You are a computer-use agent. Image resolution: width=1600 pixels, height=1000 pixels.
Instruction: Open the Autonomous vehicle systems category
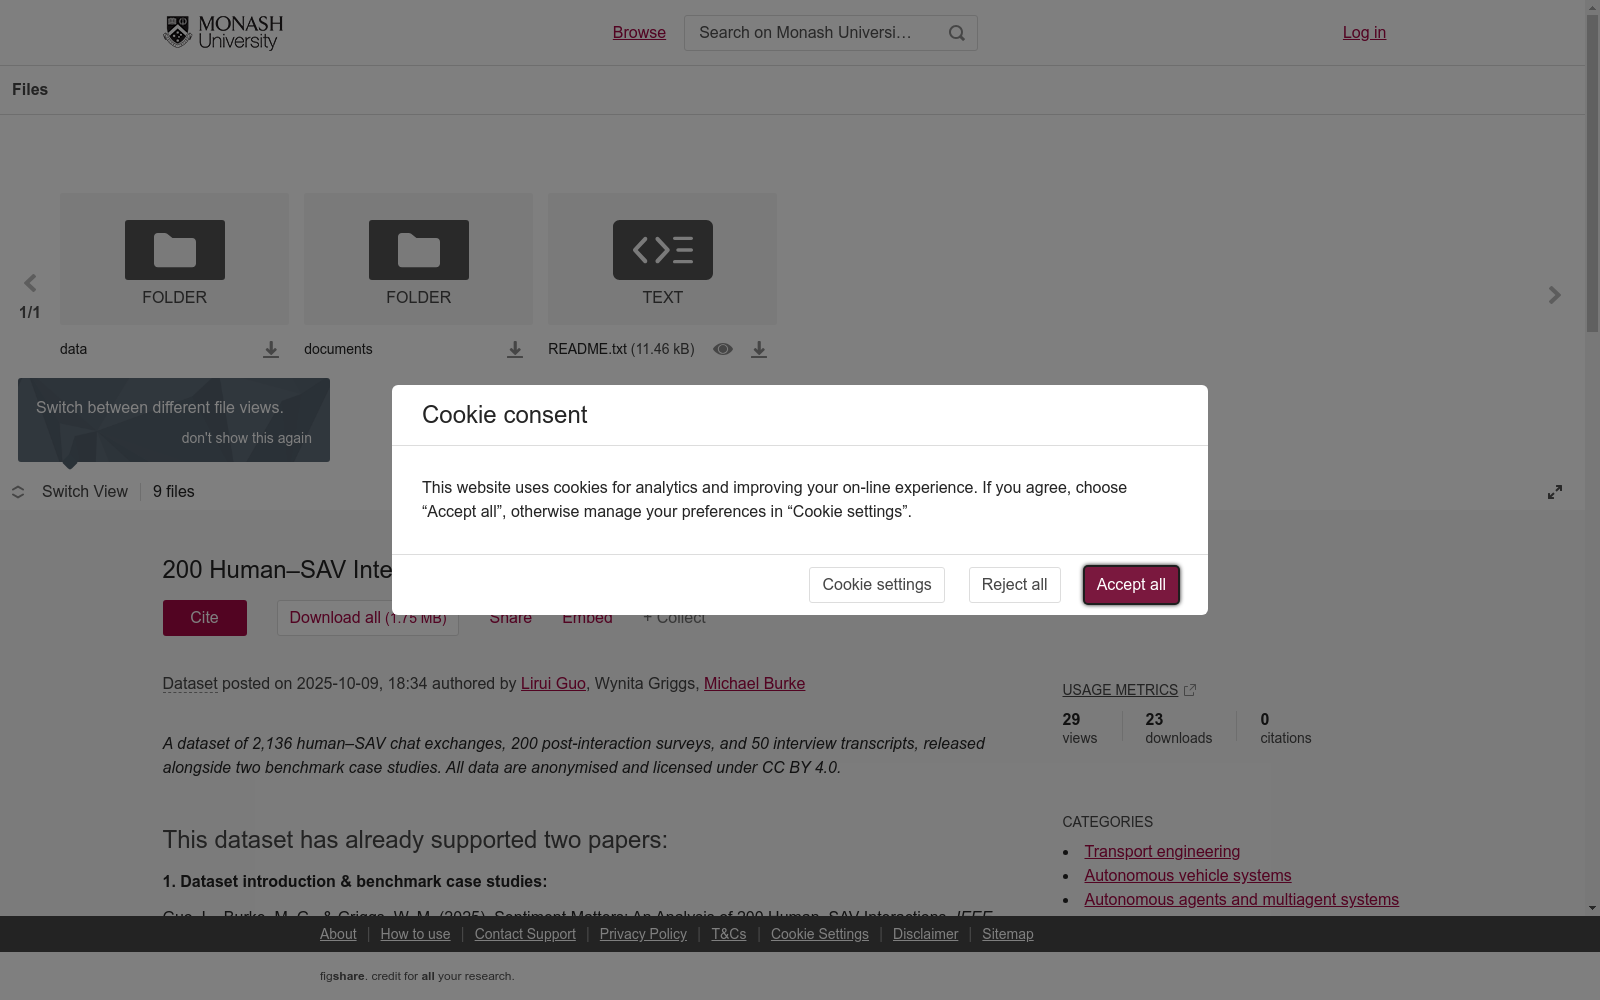pyautogui.click(x=1188, y=876)
